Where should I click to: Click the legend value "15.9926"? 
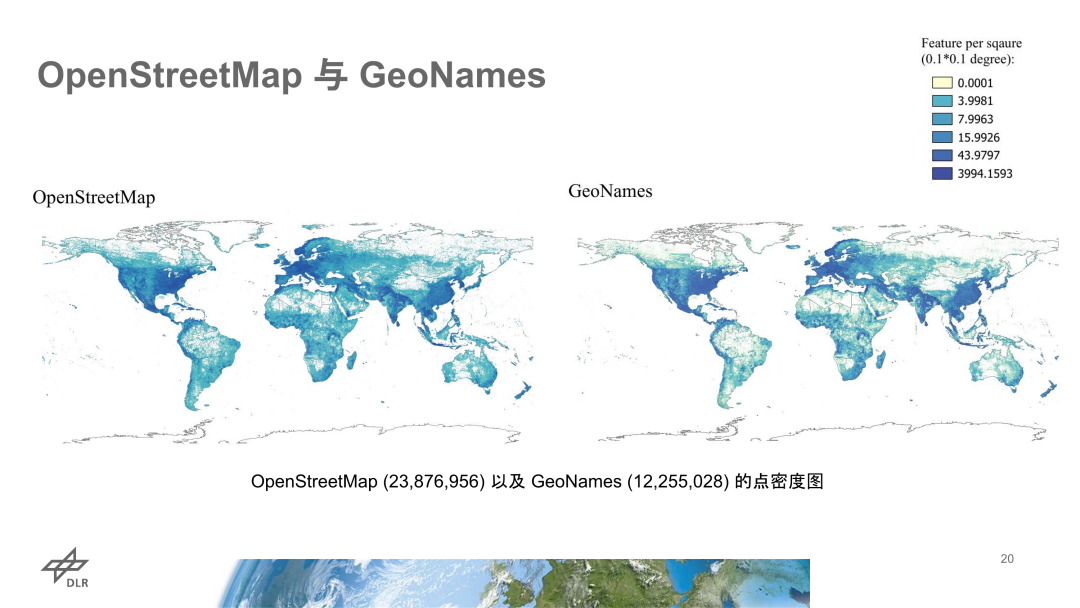[978, 137]
